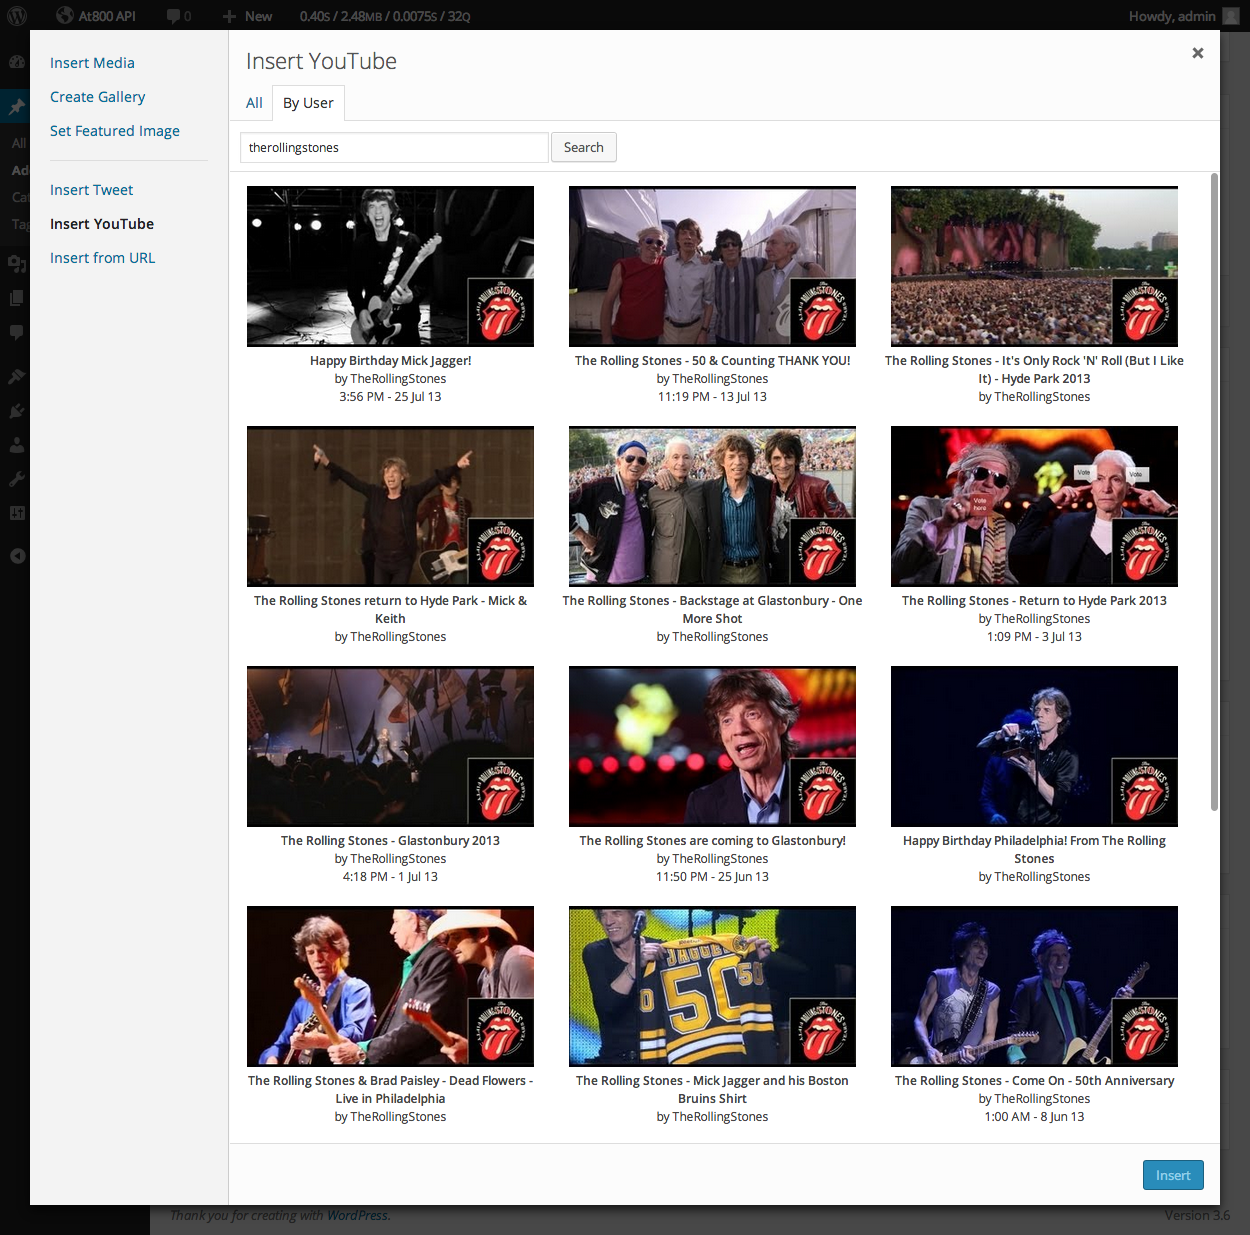Click the Settings sidebar icon
The height and width of the screenshot is (1235, 1250).
coord(17,513)
